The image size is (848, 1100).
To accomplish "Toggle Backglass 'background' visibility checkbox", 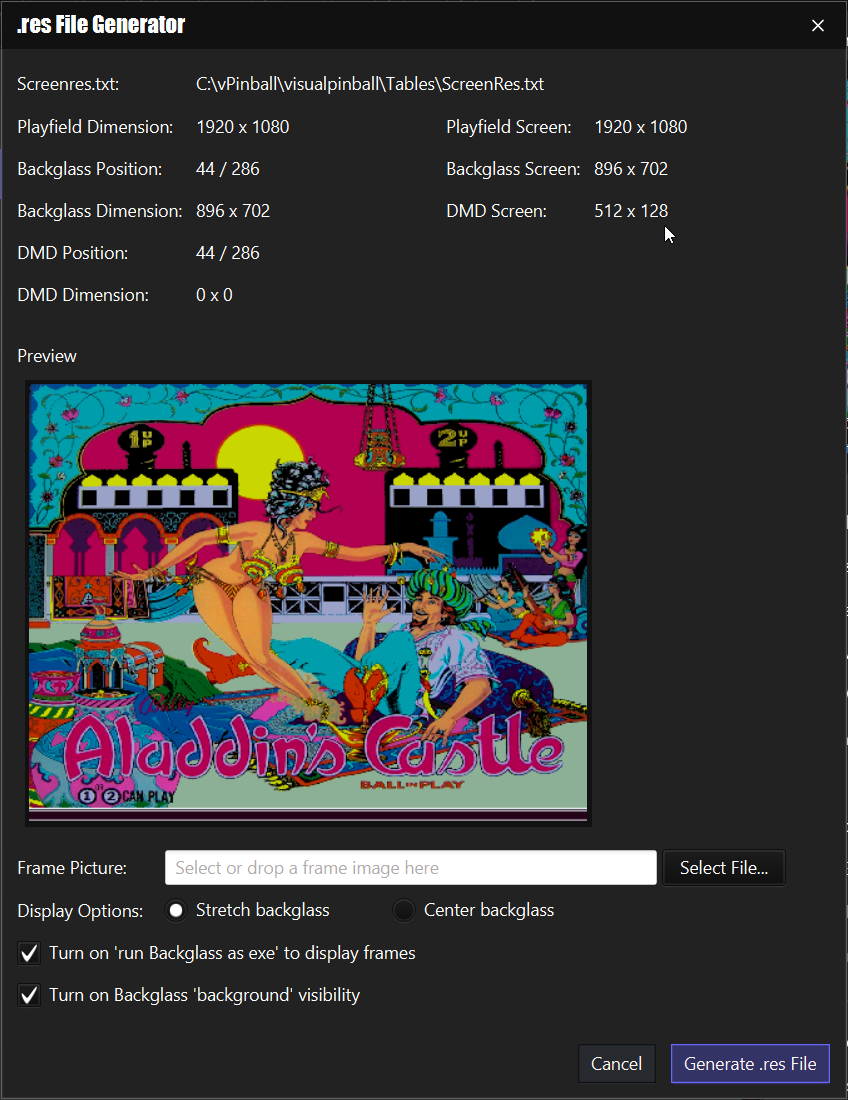I will click(x=29, y=995).
